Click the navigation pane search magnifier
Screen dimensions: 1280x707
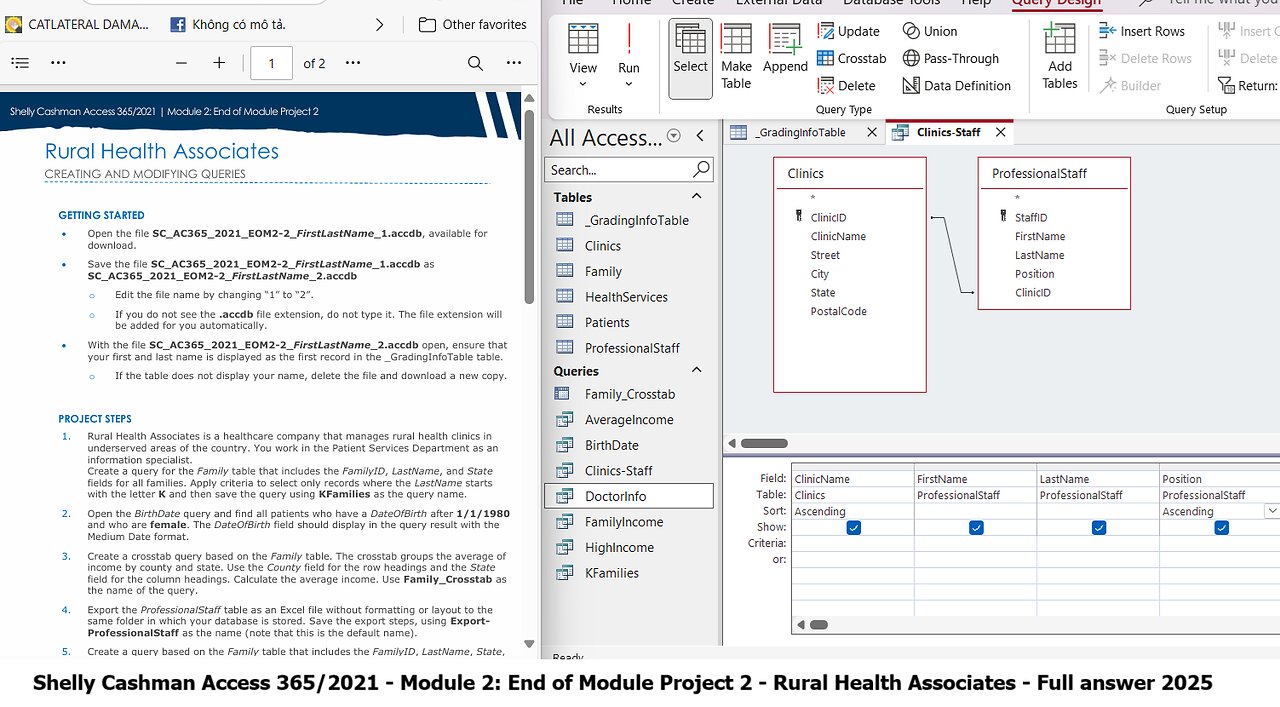coord(701,169)
